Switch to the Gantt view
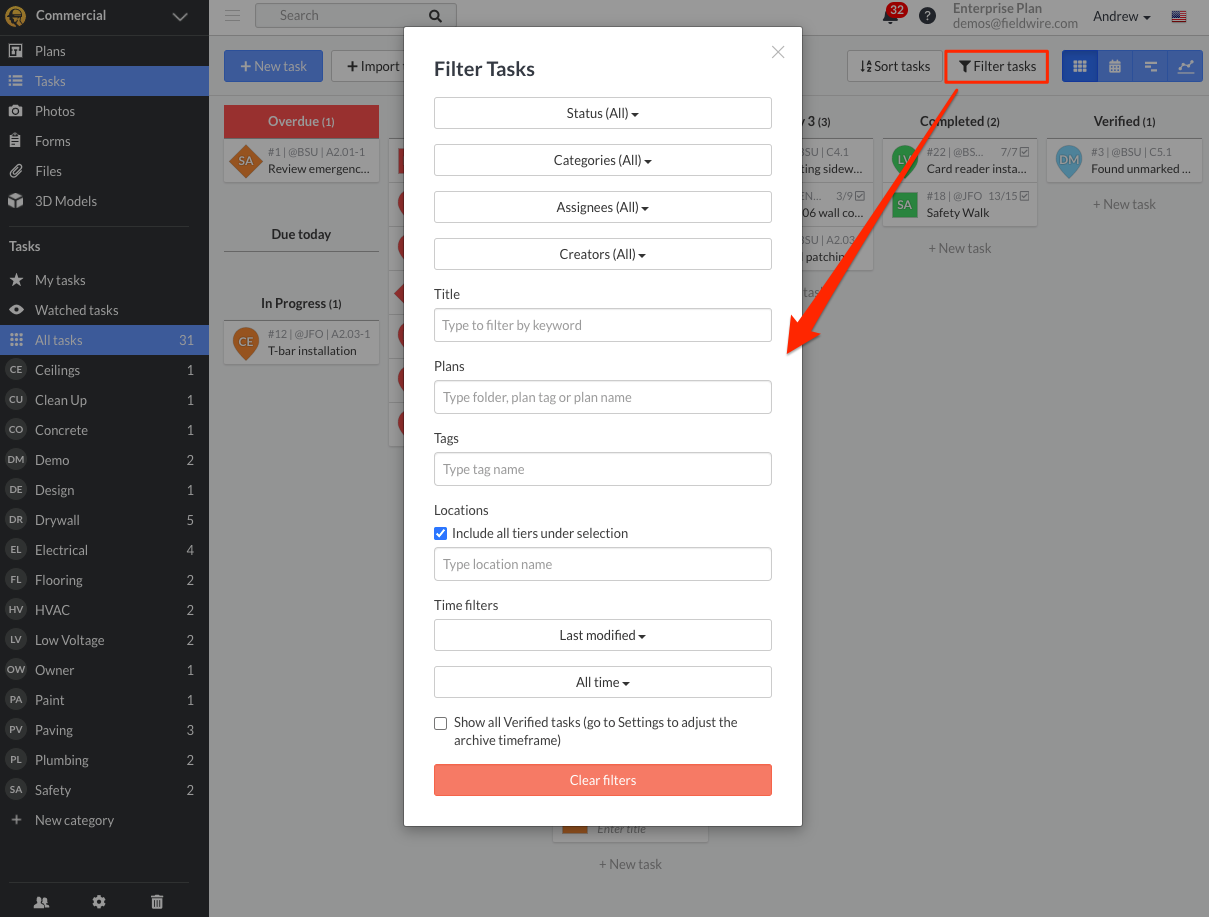The height and width of the screenshot is (917, 1209). [1151, 65]
